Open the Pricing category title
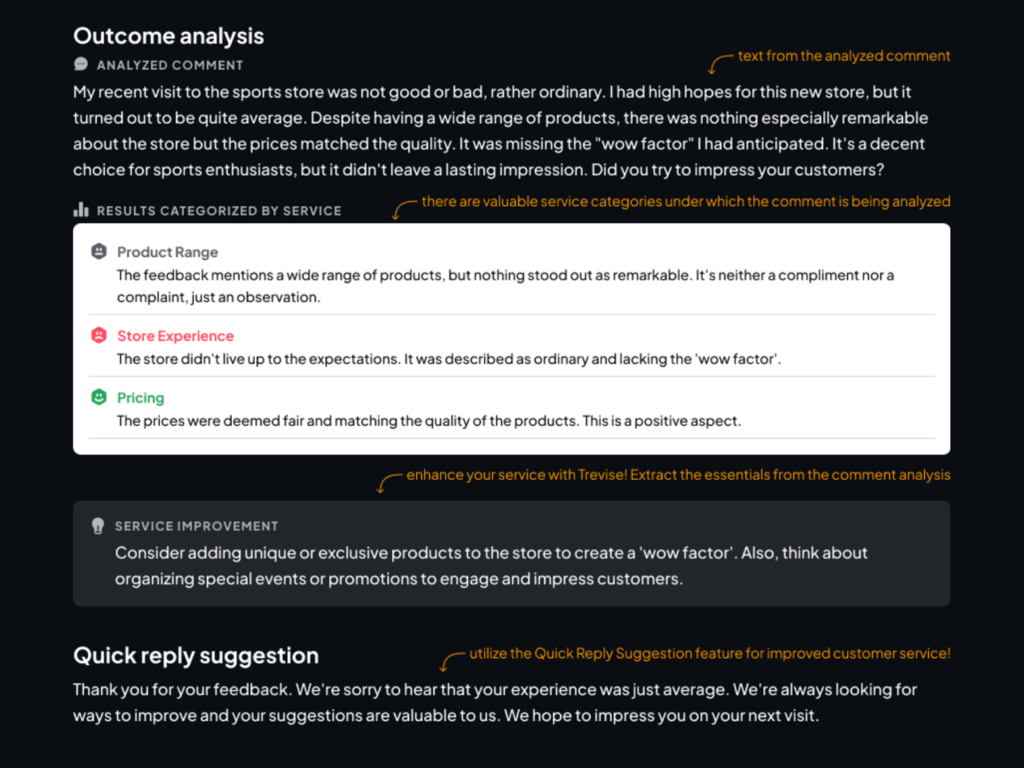 coord(140,398)
